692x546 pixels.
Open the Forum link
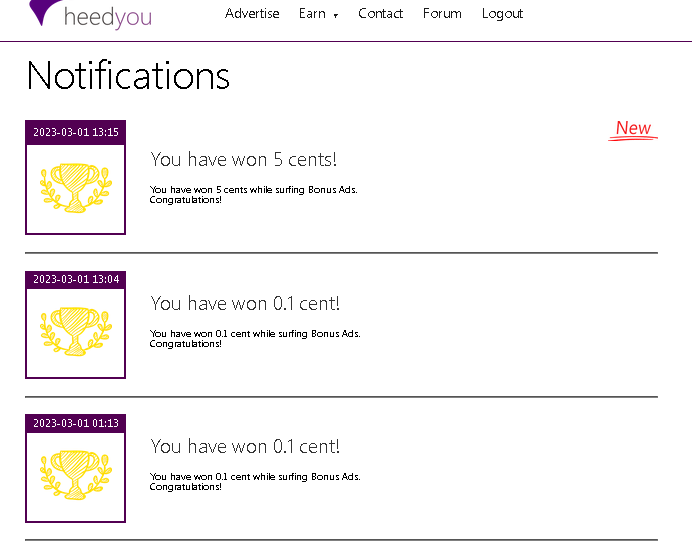coord(442,14)
